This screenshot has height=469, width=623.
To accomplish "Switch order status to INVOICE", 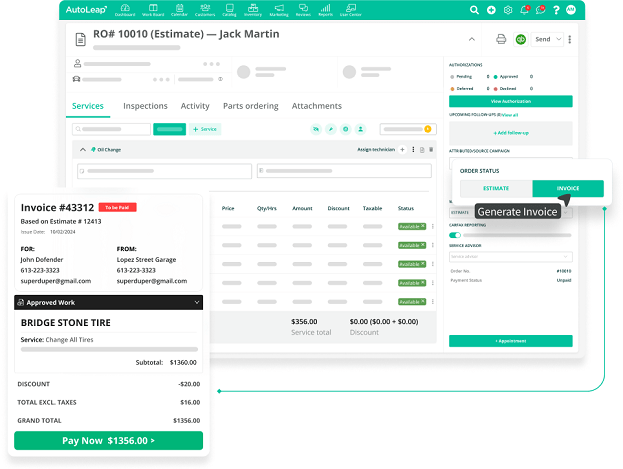I will pyautogui.click(x=567, y=188).
